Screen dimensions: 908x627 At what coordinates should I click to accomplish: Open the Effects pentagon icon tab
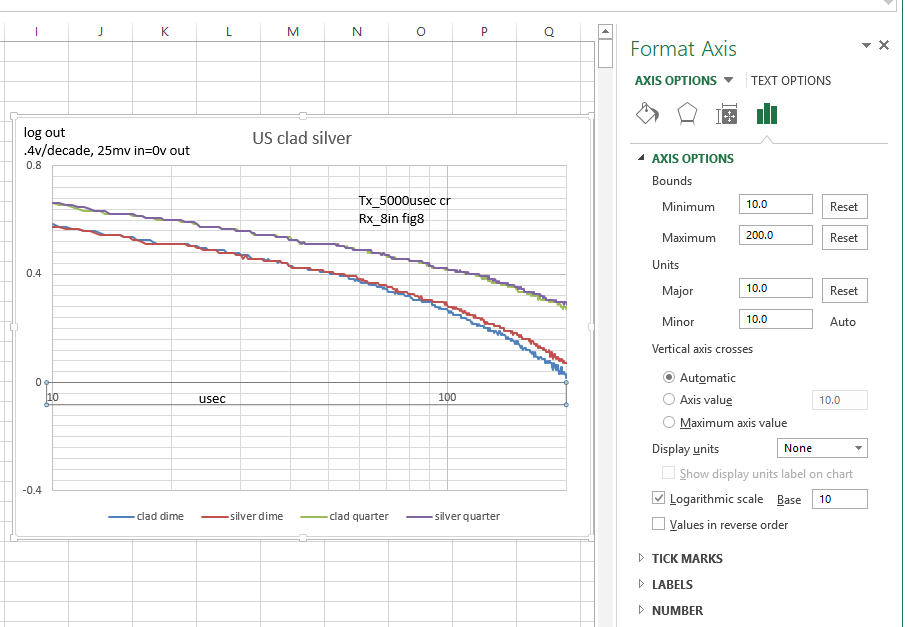(x=687, y=114)
